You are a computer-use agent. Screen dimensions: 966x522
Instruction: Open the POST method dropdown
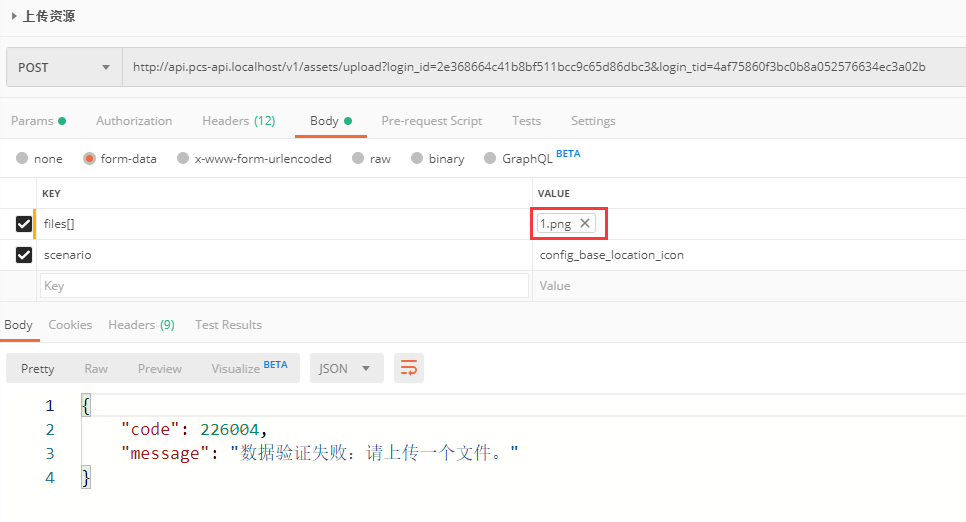click(63, 68)
